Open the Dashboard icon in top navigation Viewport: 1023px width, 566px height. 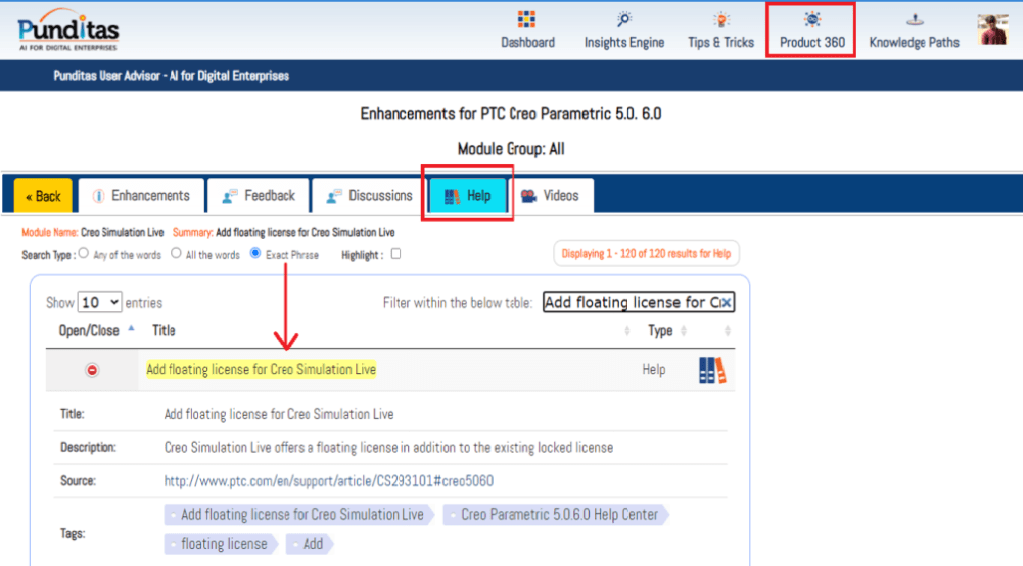tap(527, 20)
